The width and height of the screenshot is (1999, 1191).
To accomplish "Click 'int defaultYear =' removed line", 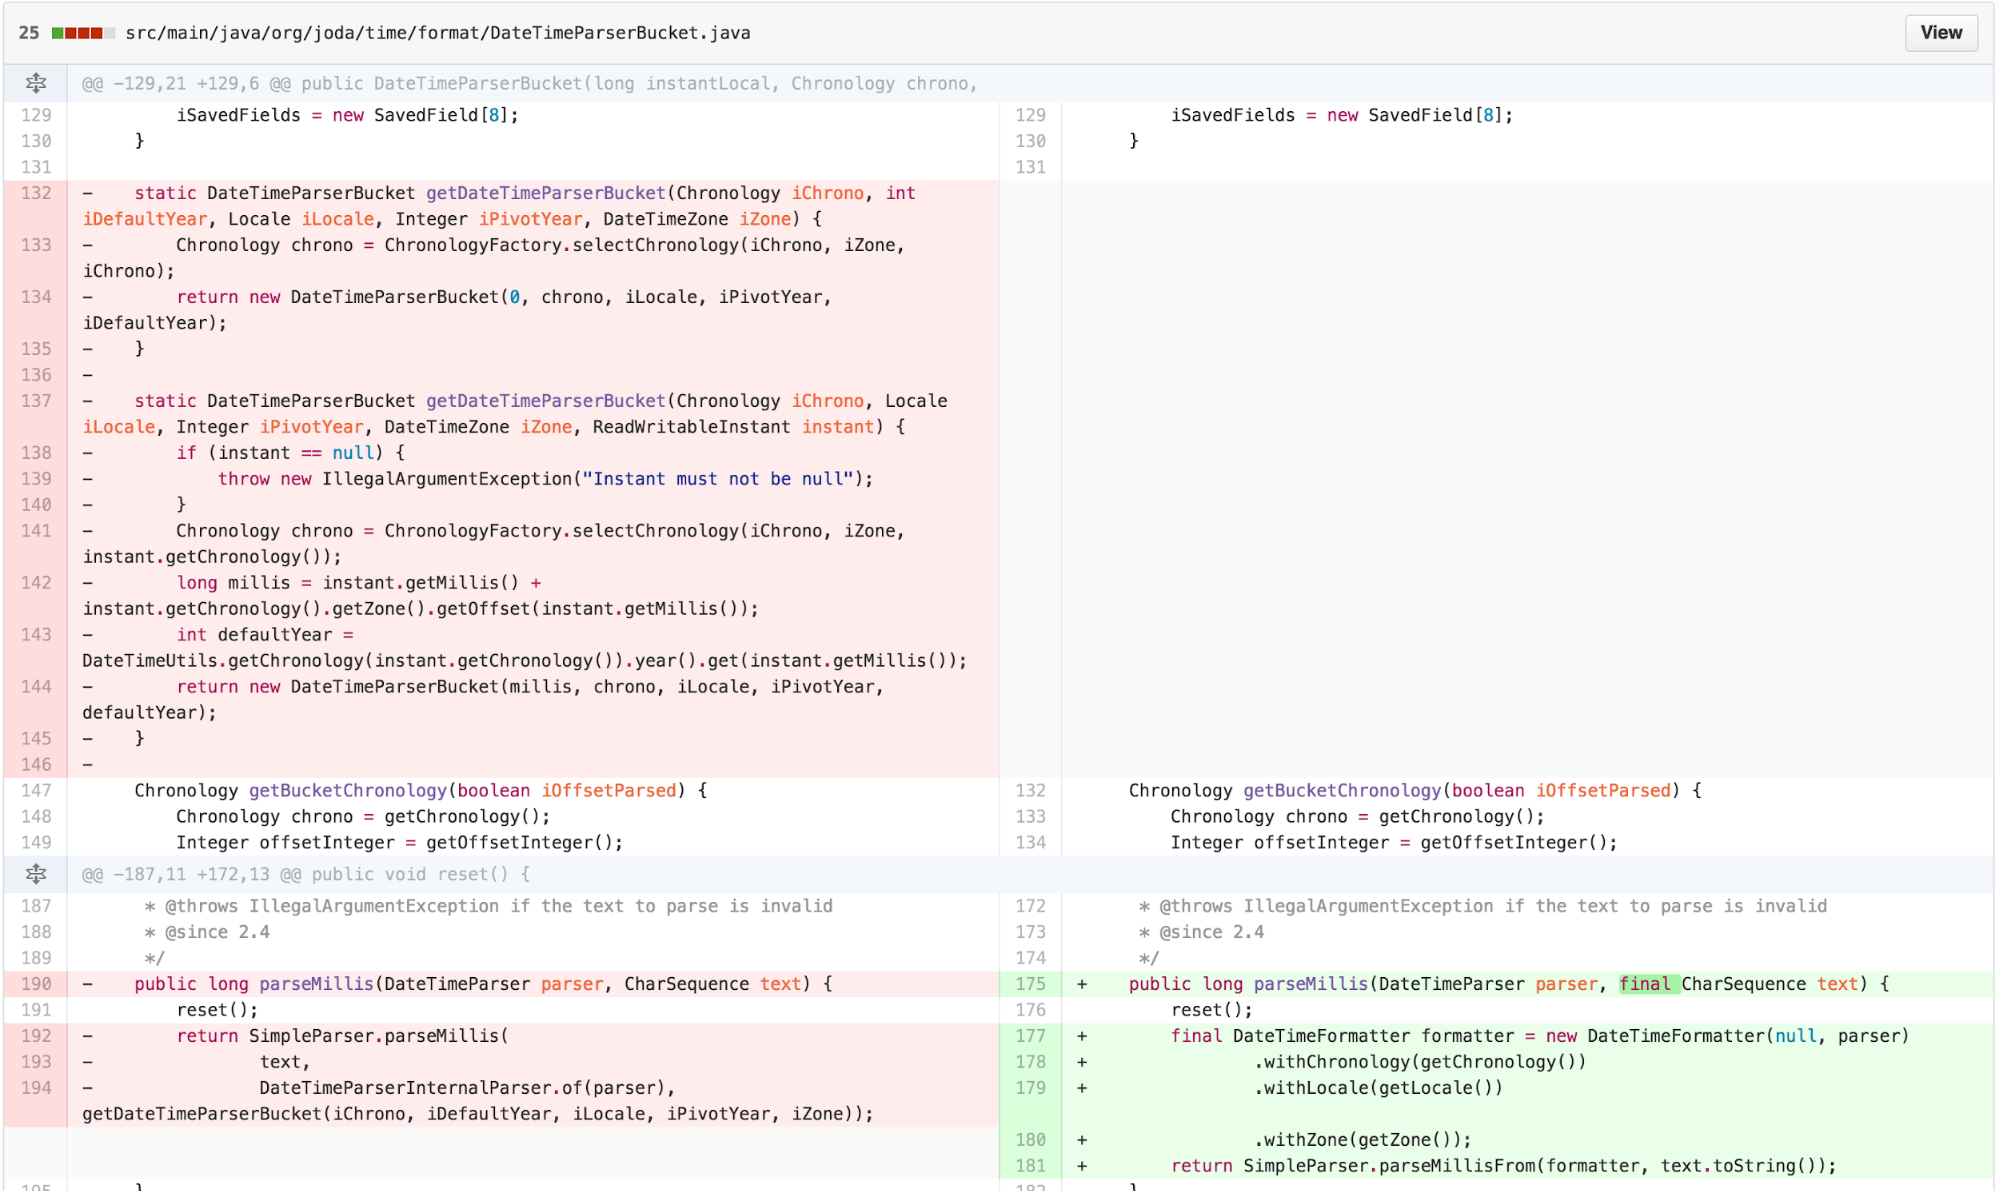I will (265, 635).
